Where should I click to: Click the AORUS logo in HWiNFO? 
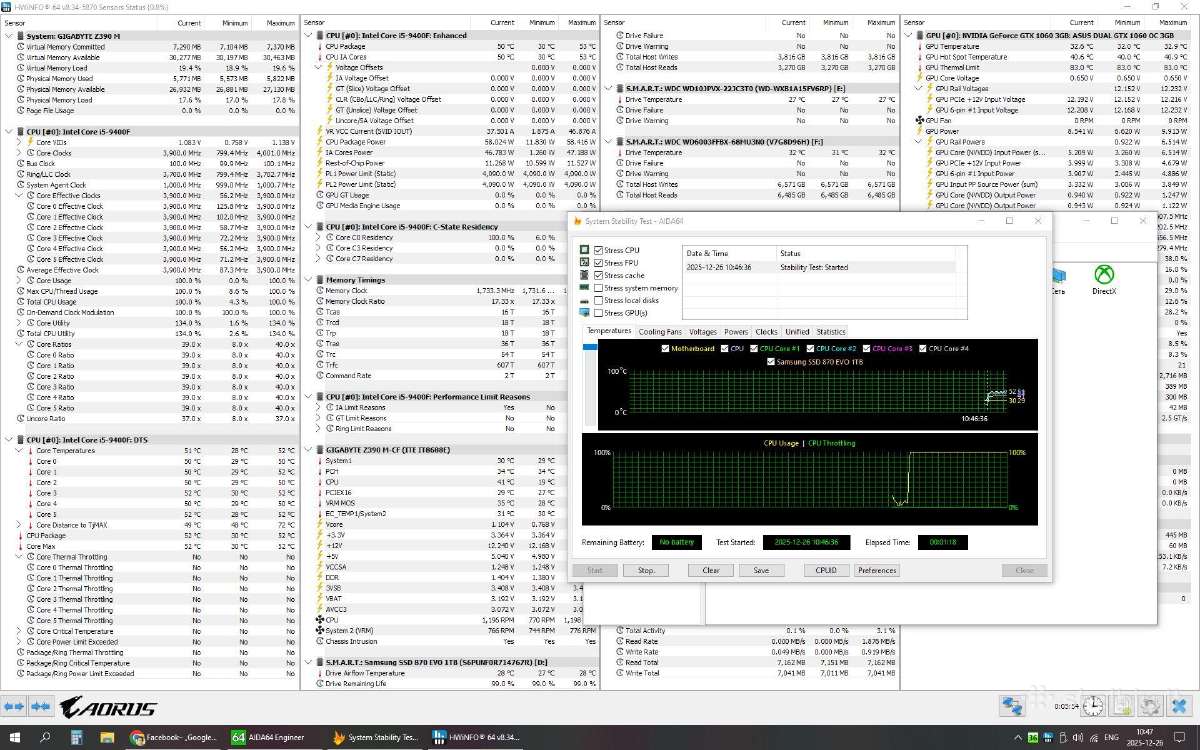[x=108, y=708]
